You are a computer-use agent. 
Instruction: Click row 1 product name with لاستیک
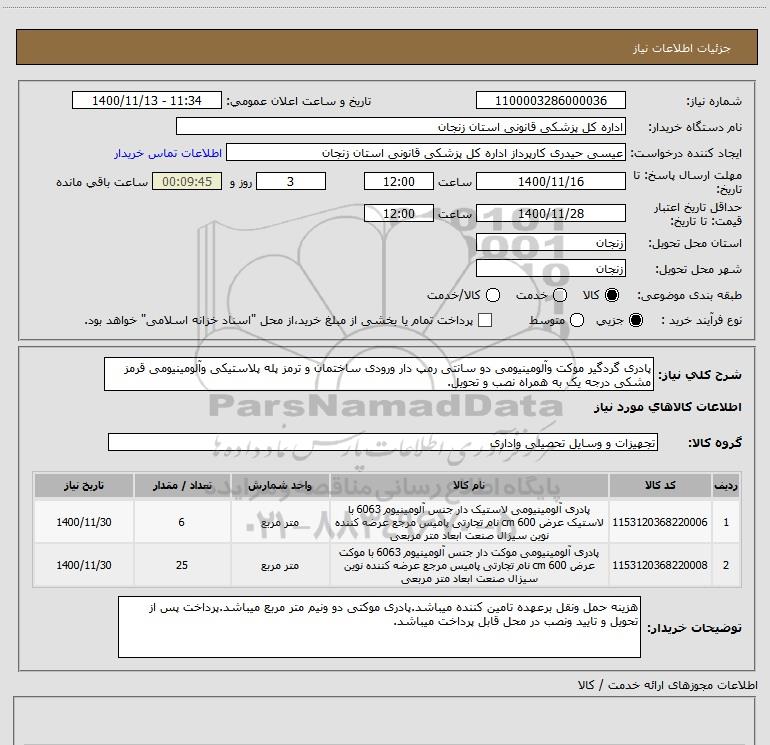tap(469, 522)
